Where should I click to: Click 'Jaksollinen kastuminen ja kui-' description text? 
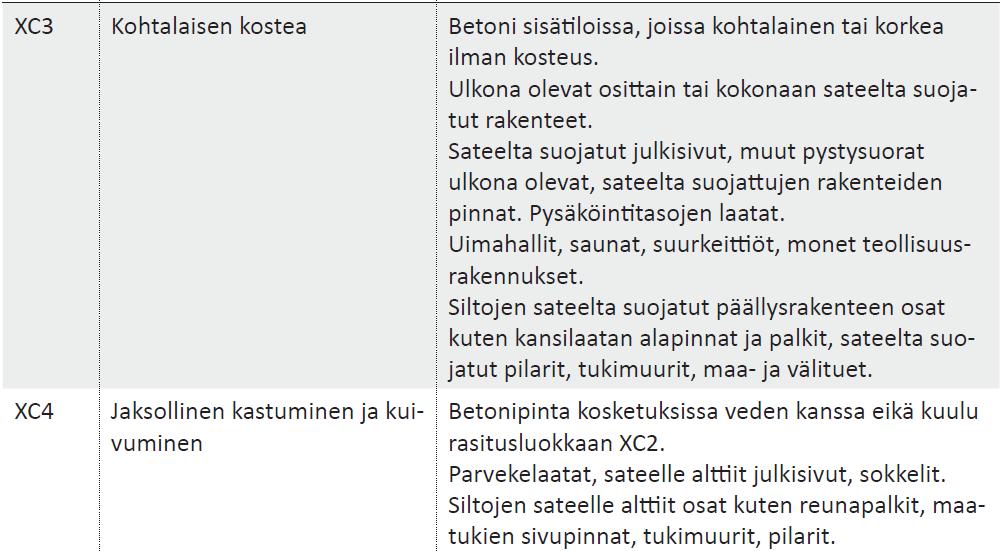(267, 412)
